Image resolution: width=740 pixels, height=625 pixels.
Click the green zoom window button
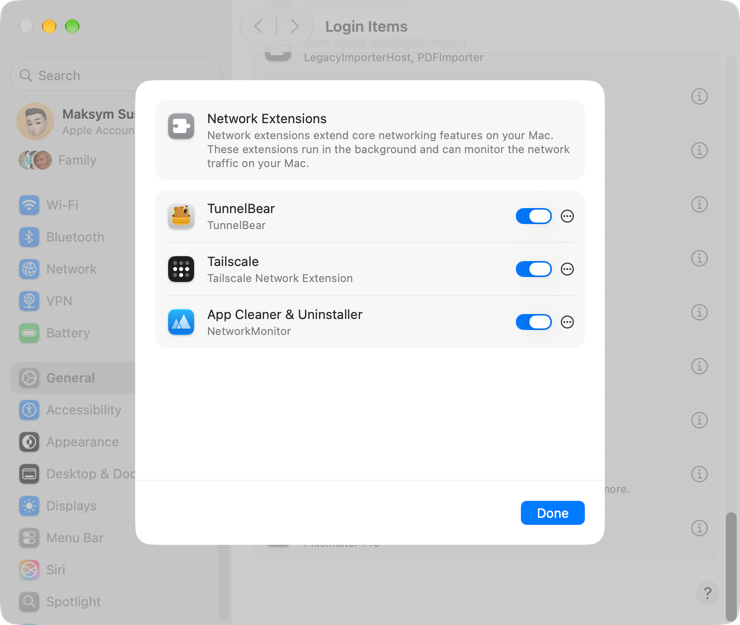[x=72, y=26]
